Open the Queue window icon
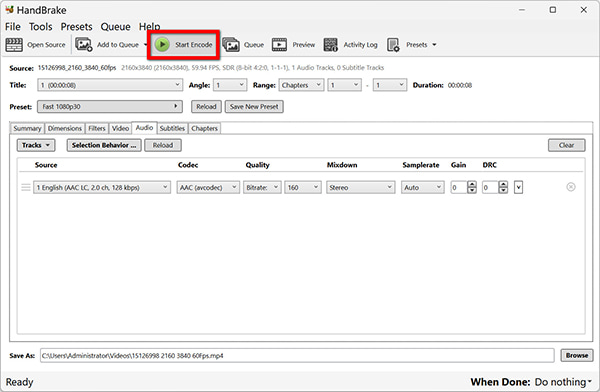600x392 pixels. pos(231,44)
